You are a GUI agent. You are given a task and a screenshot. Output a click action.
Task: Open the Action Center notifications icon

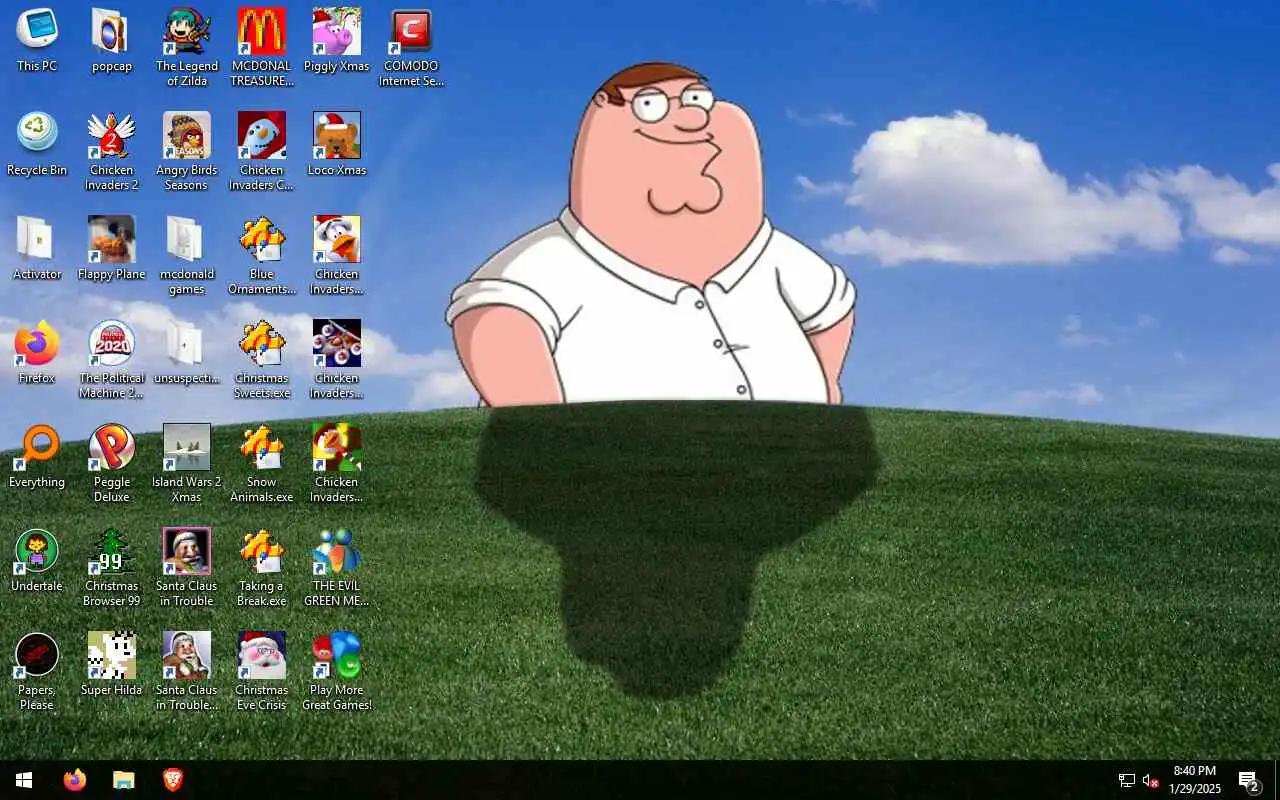pos(1248,780)
